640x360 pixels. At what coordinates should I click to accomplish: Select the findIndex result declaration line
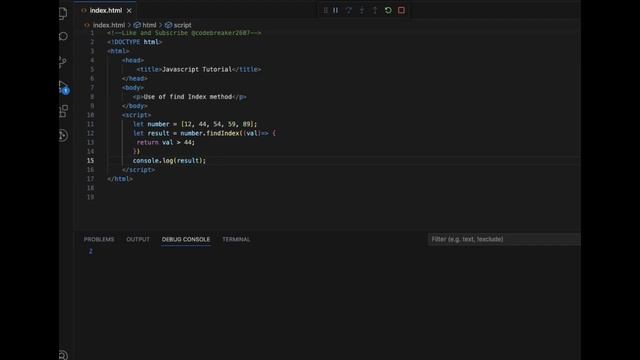pyautogui.click(x=204, y=133)
